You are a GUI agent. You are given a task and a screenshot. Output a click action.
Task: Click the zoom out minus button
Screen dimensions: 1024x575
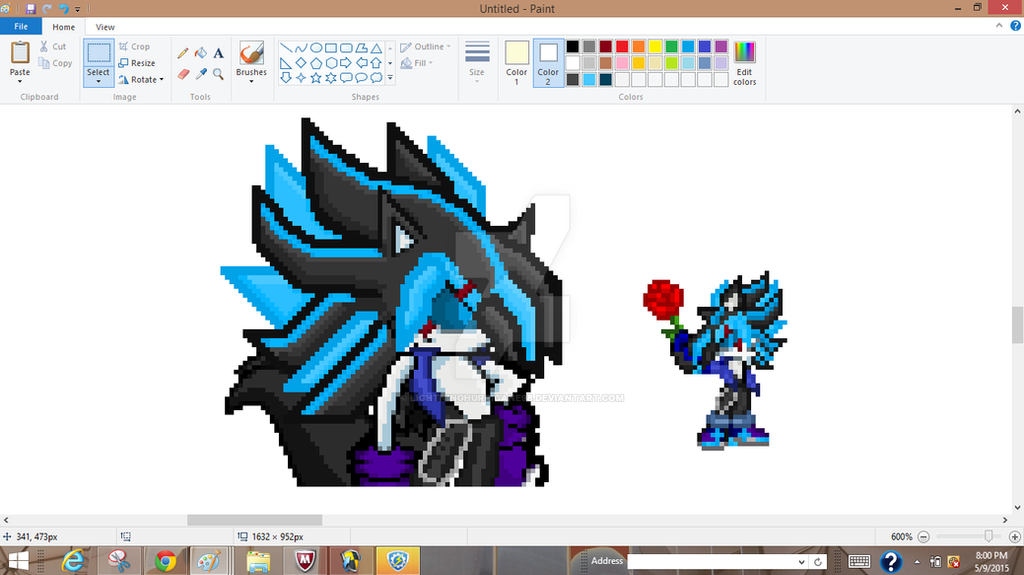point(923,536)
